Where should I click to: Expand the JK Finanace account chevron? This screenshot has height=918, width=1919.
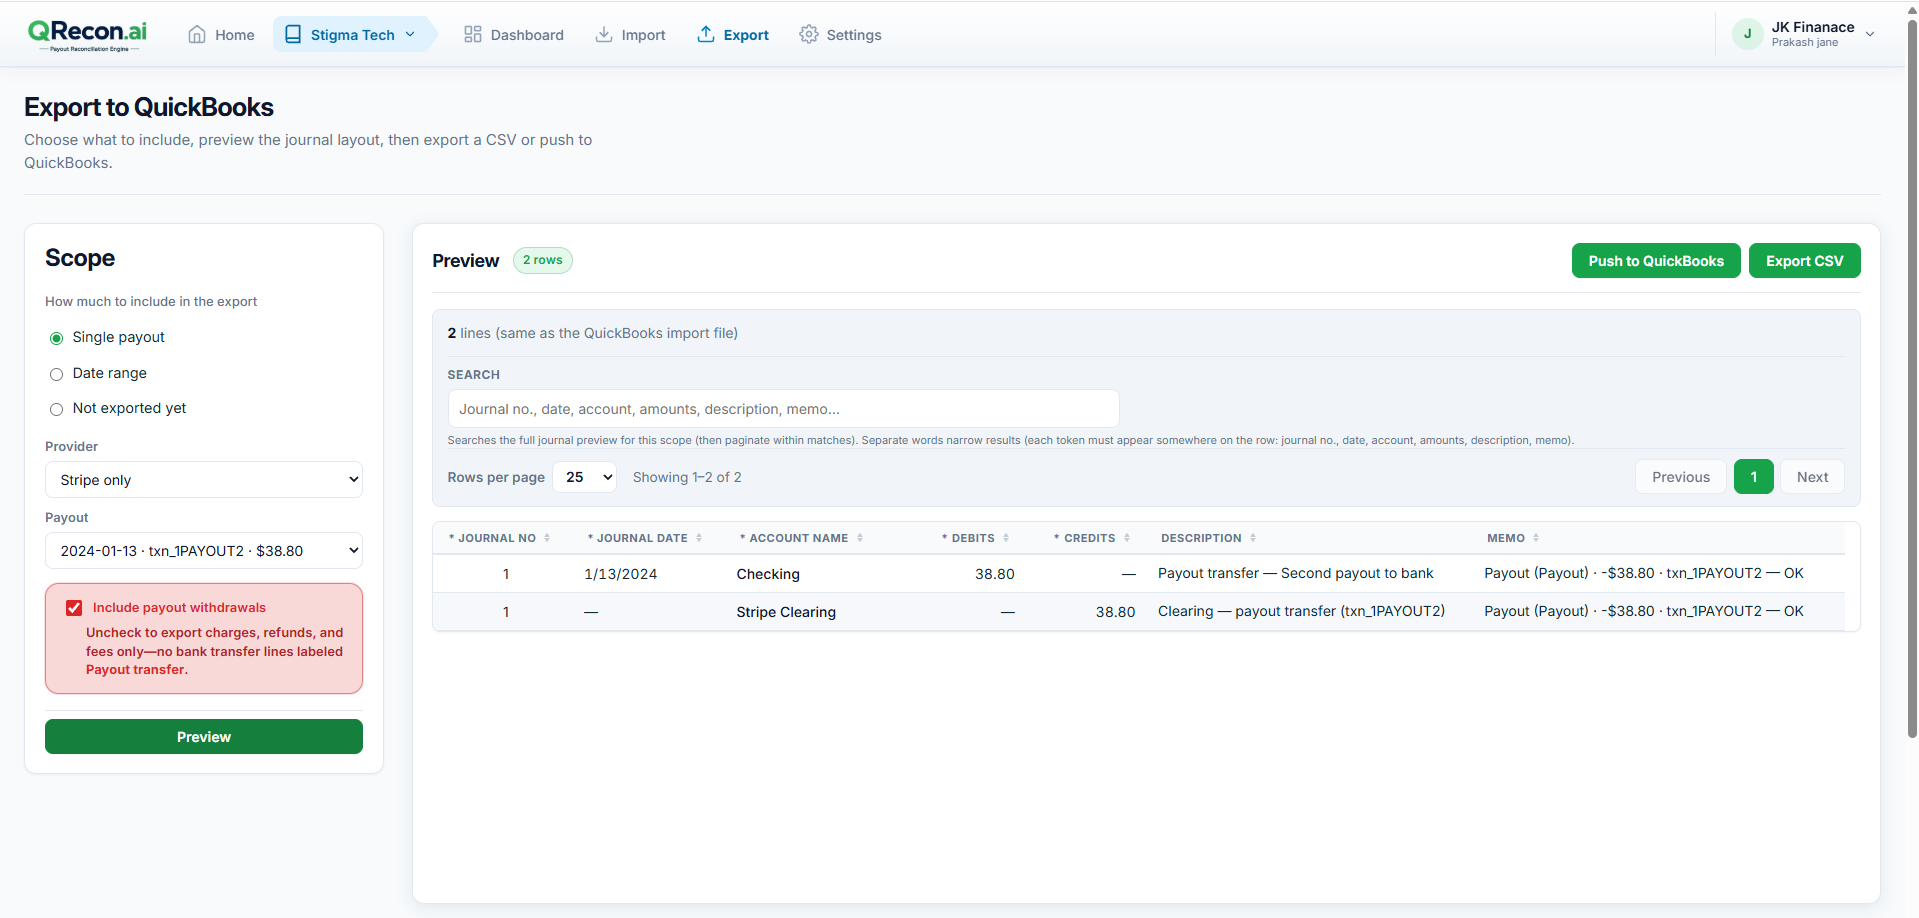pyautogui.click(x=1870, y=34)
